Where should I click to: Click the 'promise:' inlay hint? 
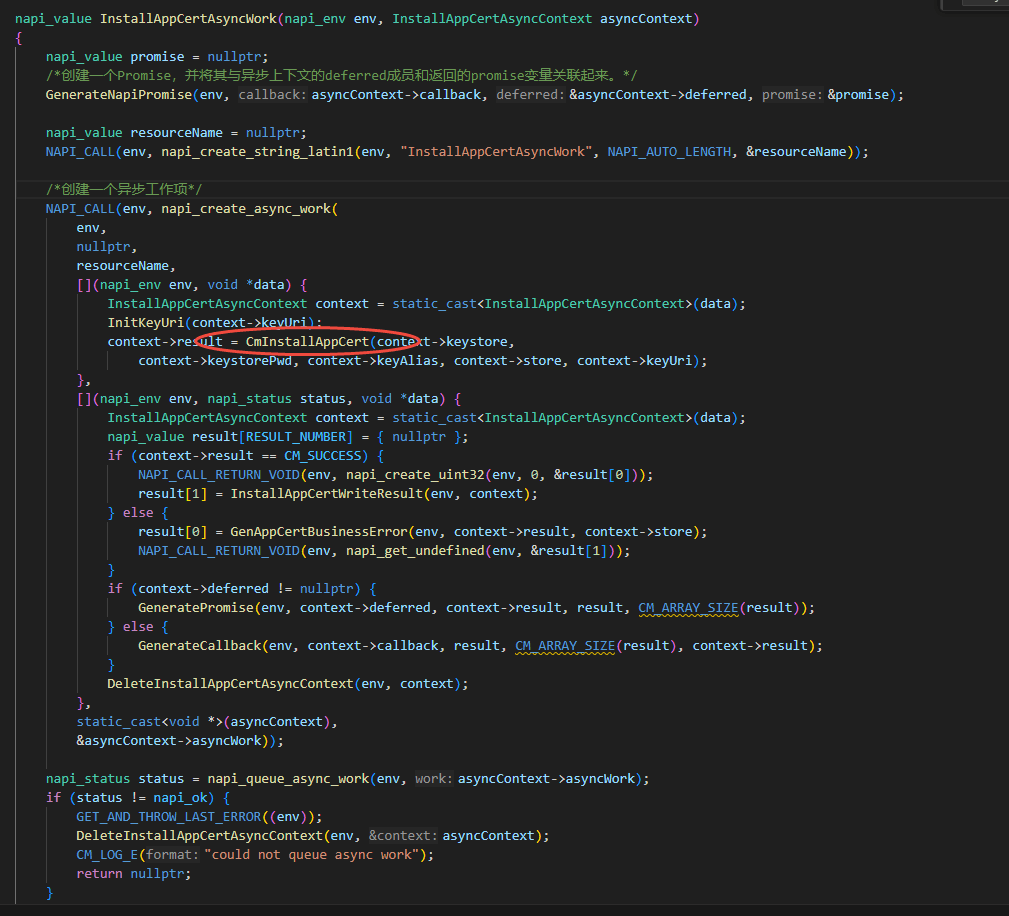(x=792, y=95)
